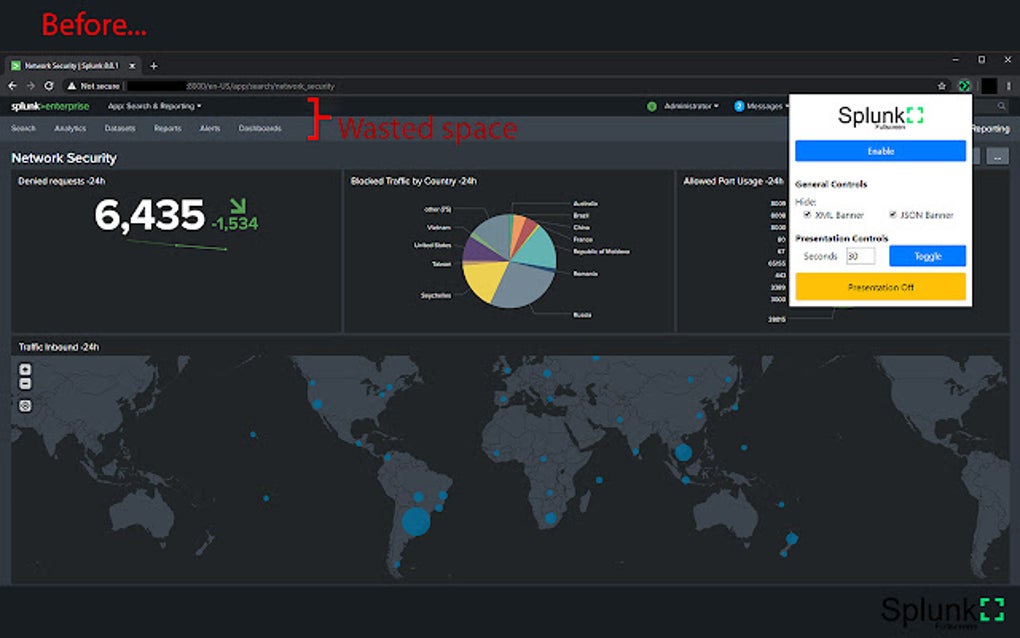The height and width of the screenshot is (638, 1020).
Task: Zoom in on the Traffic Inbound map
Action: tap(25, 369)
